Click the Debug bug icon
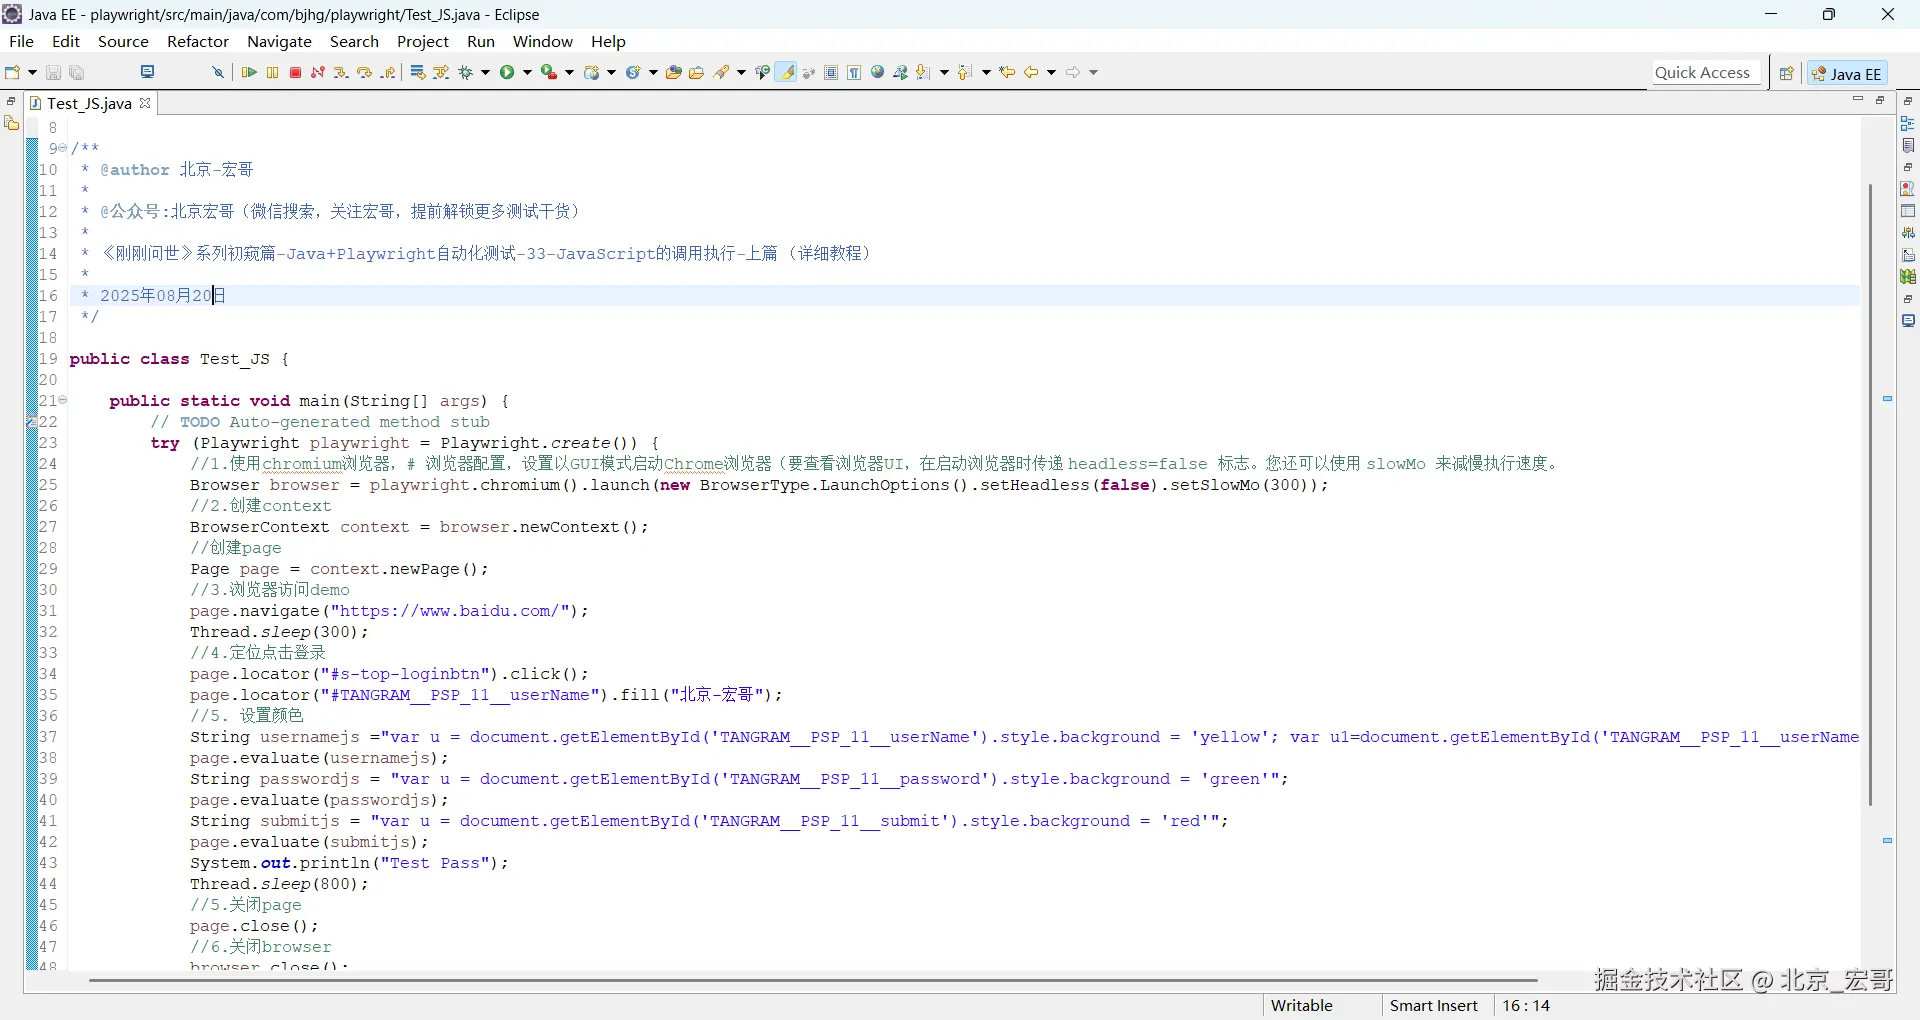 [466, 72]
